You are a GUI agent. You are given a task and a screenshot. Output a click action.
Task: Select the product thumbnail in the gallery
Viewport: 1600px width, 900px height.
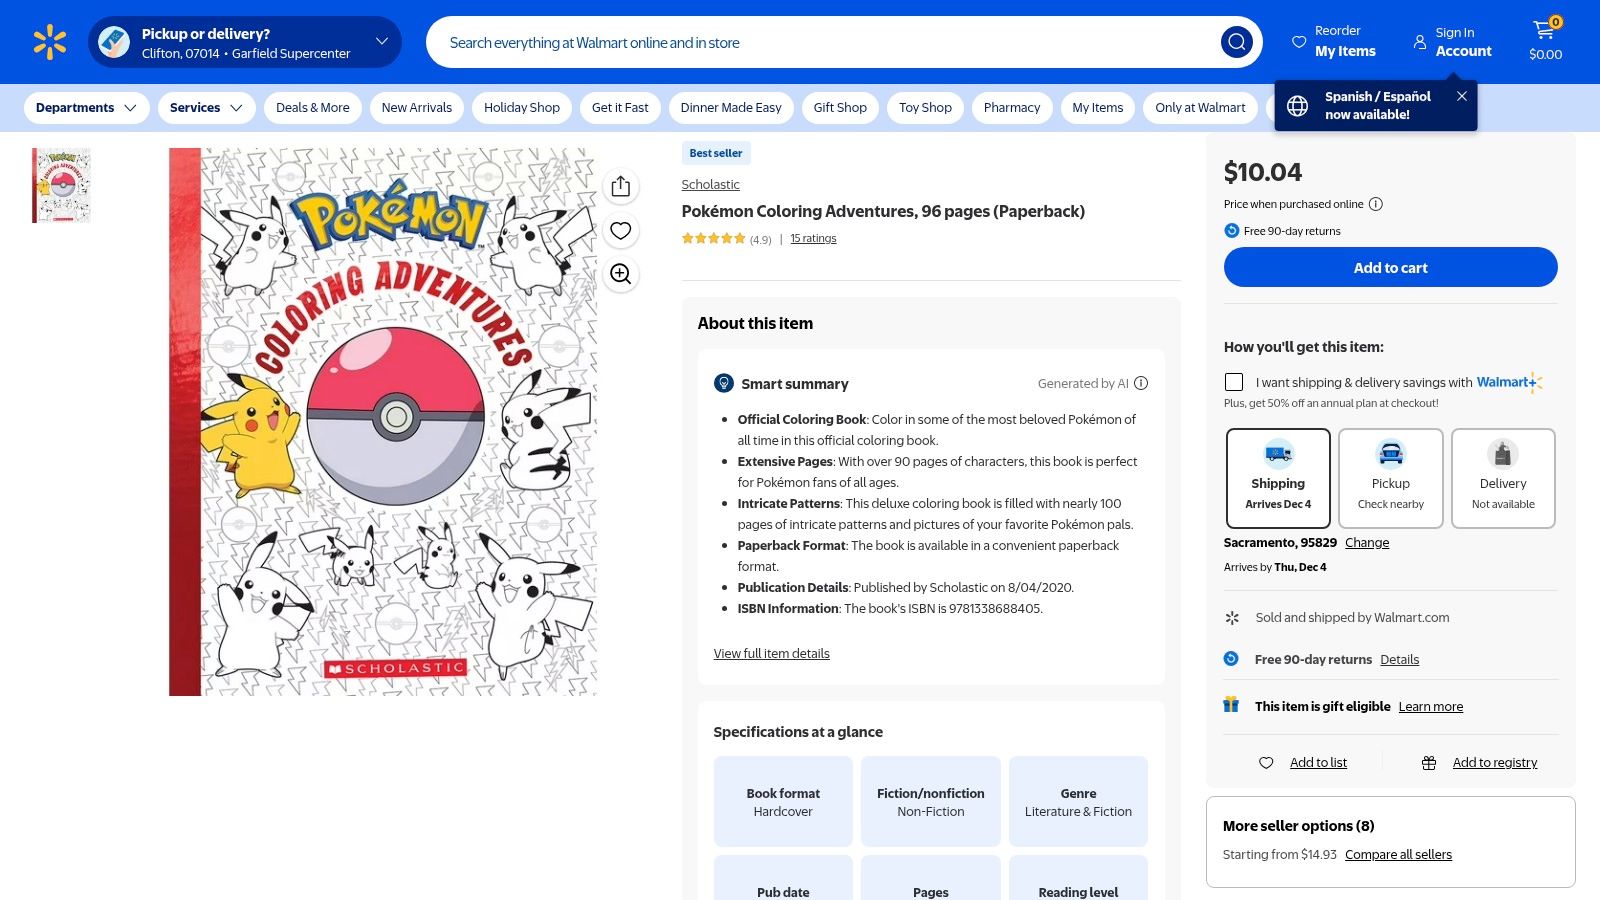tap(61, 184)
